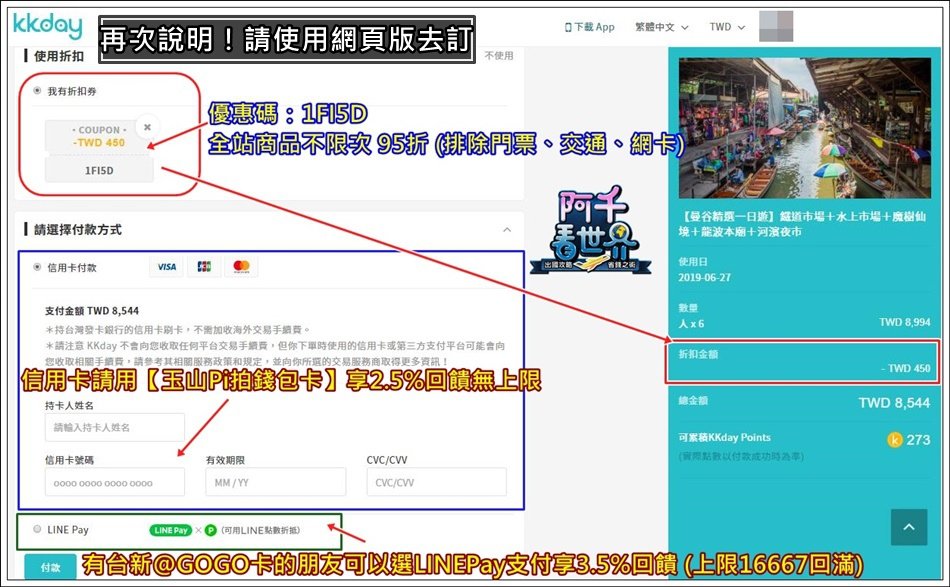Select the 我有折扣券 radio option
Screen dimensions: 950x587
click(x=38, y=91)
